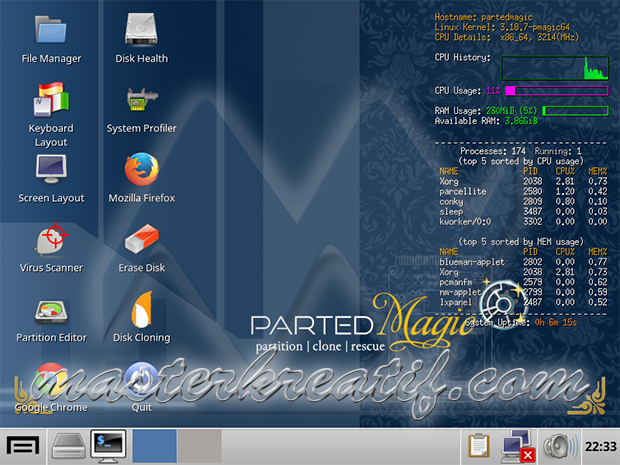
Task: Click the RAM Usage green bar
Action: point(575,111)
